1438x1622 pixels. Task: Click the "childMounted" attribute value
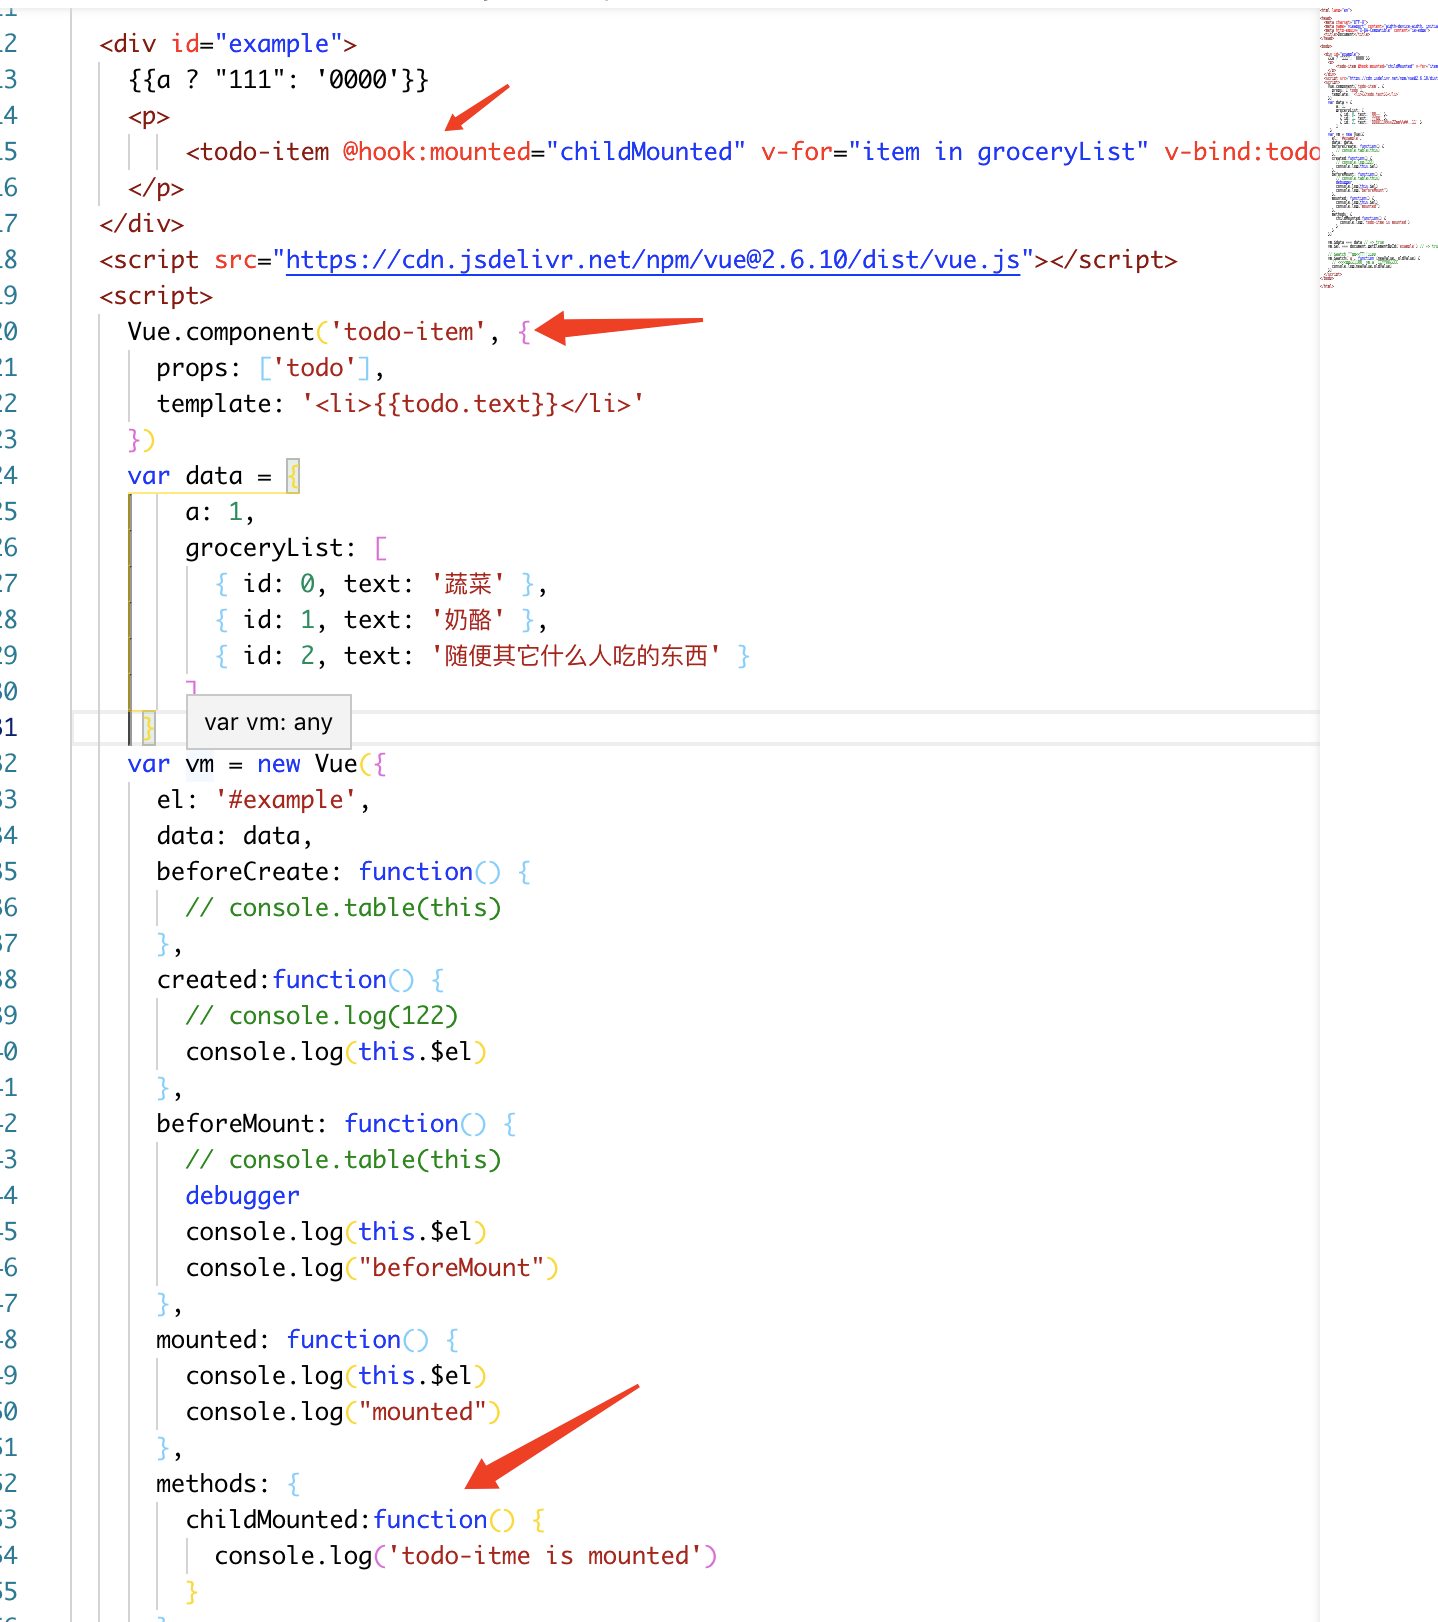pyautogui.click(x=653, y=152)
